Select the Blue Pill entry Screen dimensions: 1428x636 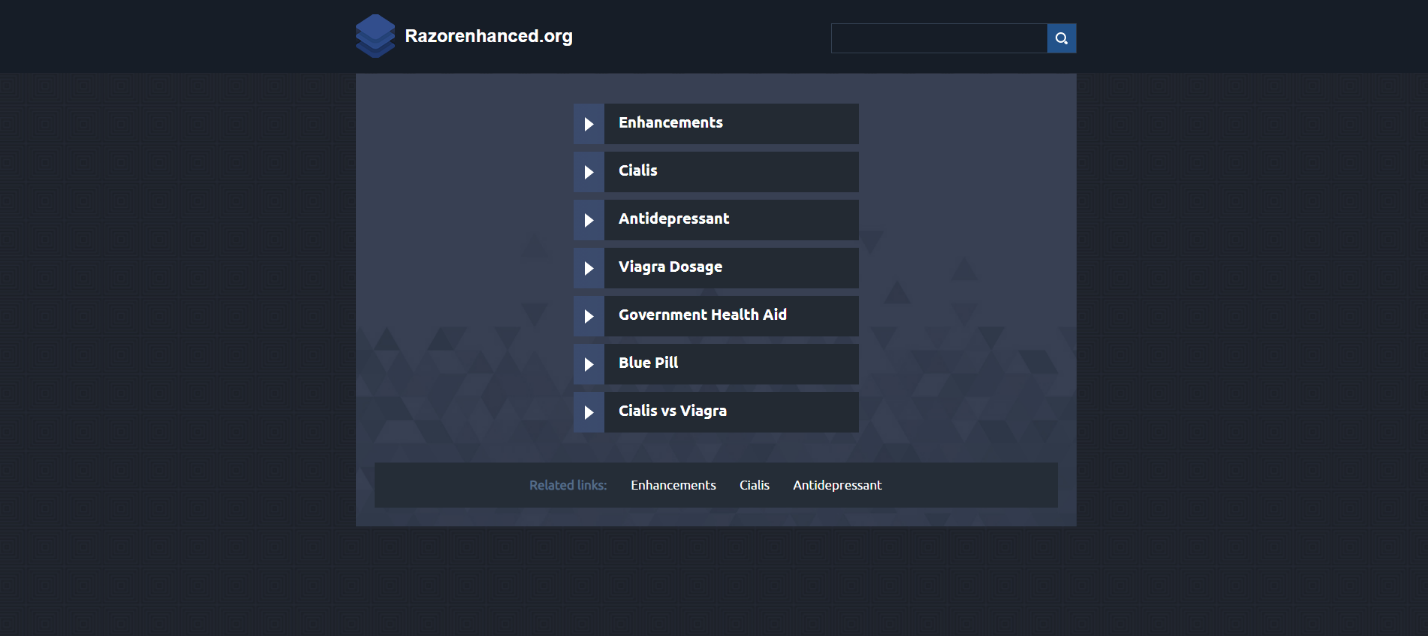click(648, 363)
